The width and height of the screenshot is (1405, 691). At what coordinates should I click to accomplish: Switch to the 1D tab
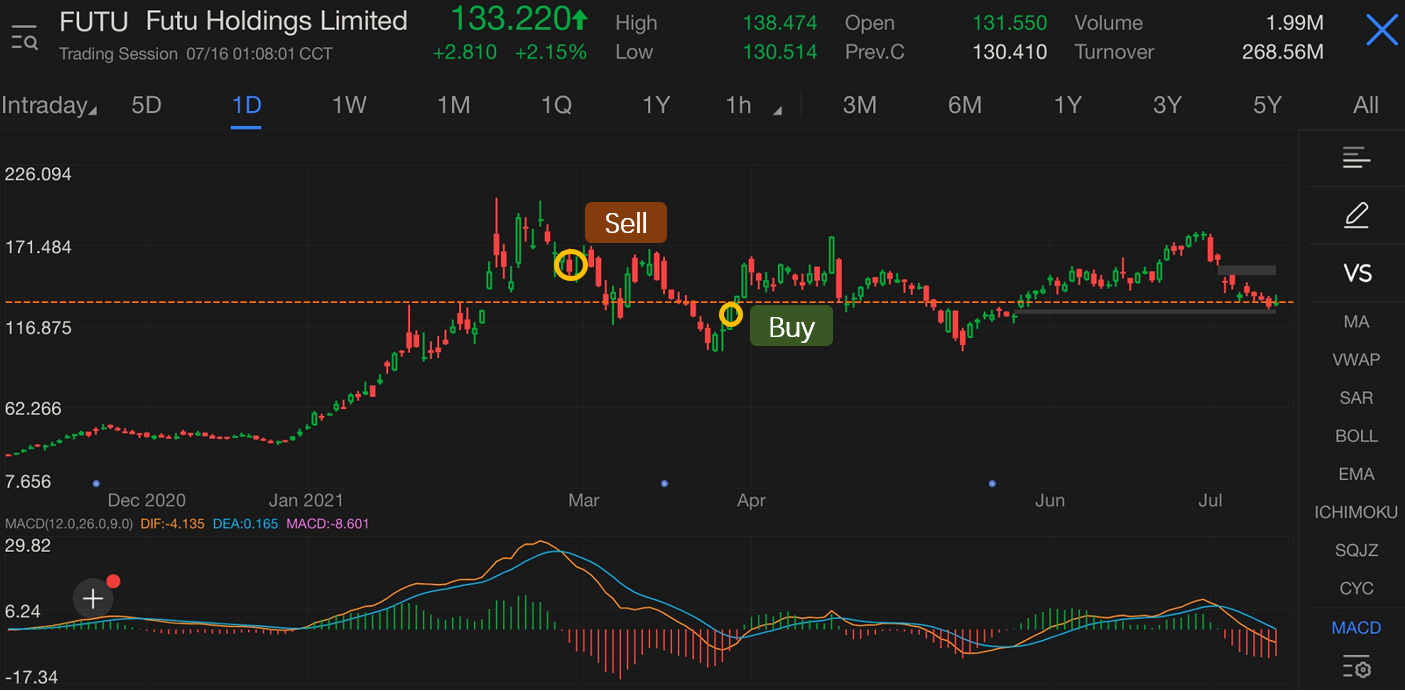click(246, 105)
